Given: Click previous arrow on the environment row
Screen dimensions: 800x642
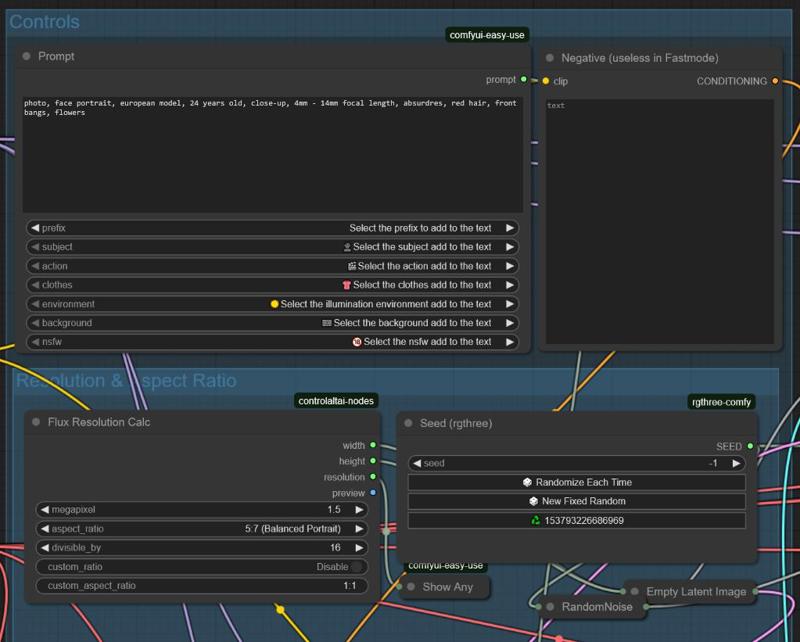Looking at the screenshot, I should pos(35,304).
